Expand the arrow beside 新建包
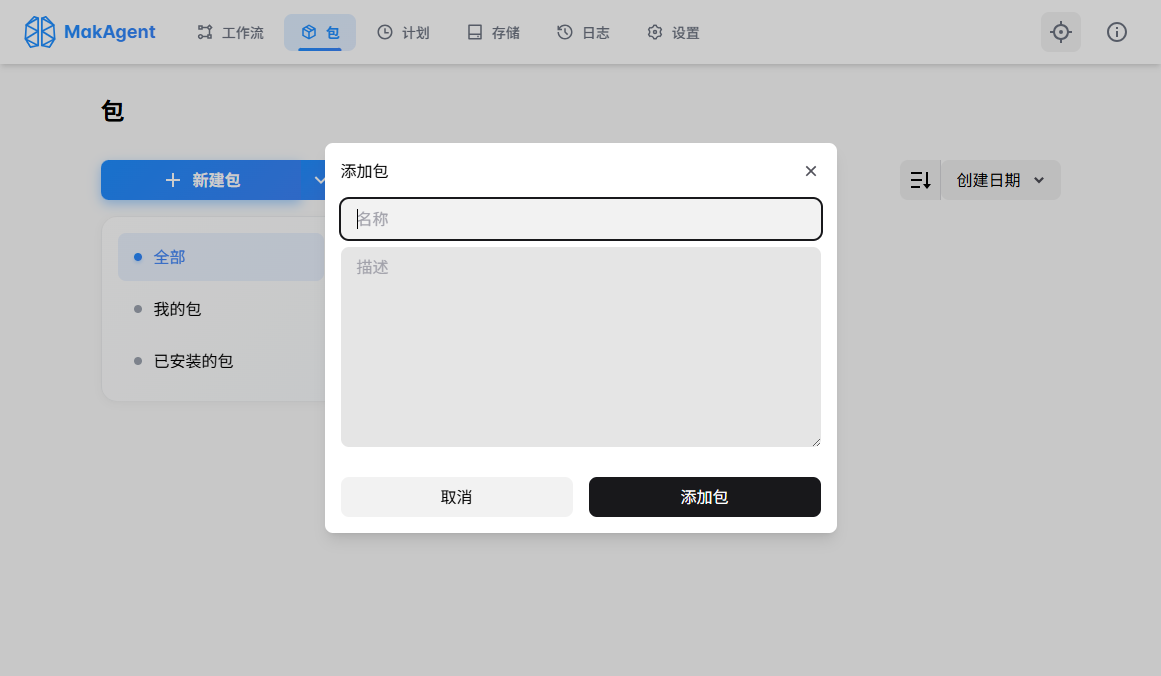Screen dimensions: 1161x676 click(318, 180)
